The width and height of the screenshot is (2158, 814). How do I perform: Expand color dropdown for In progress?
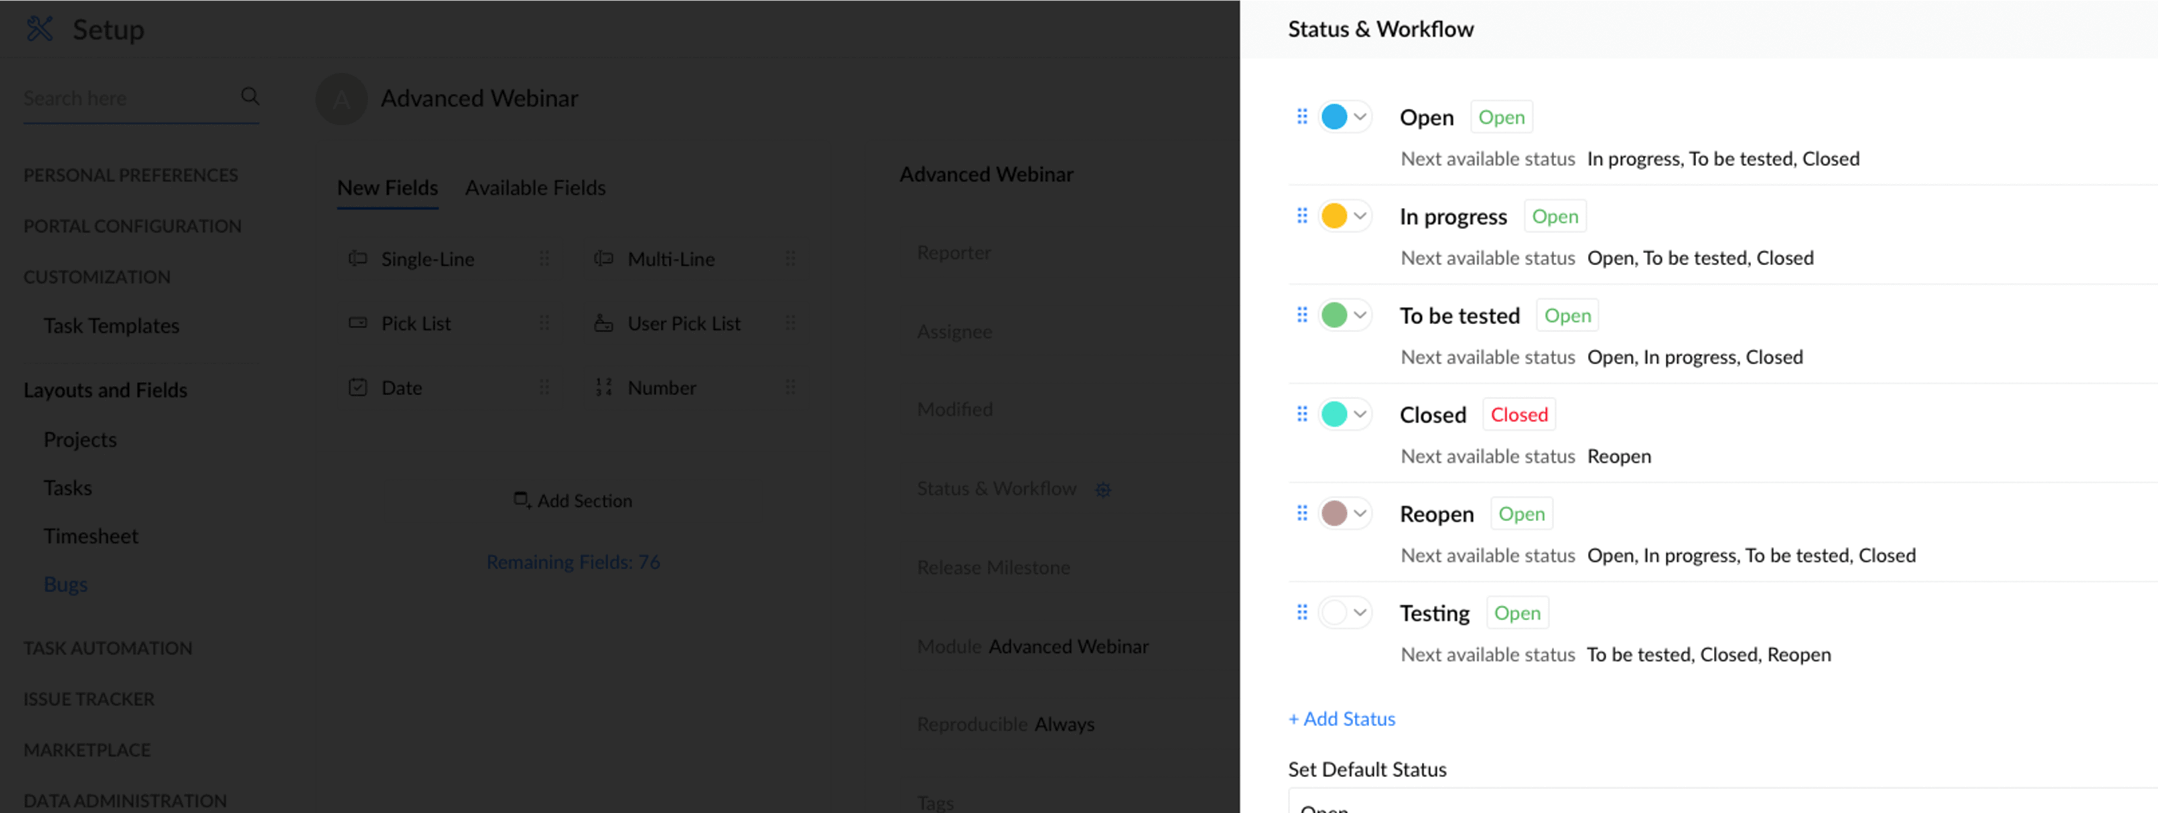pos(1360,216)
